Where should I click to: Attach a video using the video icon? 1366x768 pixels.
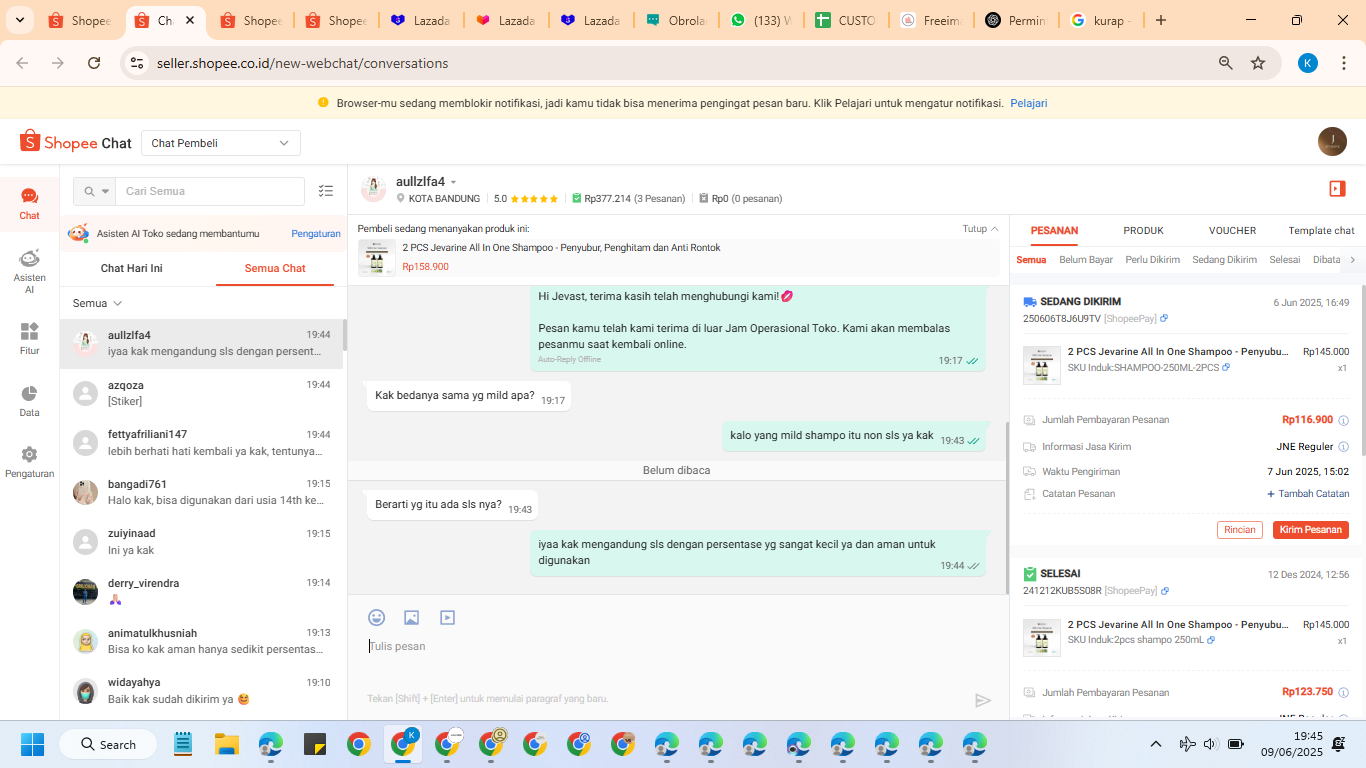point(447,618)
